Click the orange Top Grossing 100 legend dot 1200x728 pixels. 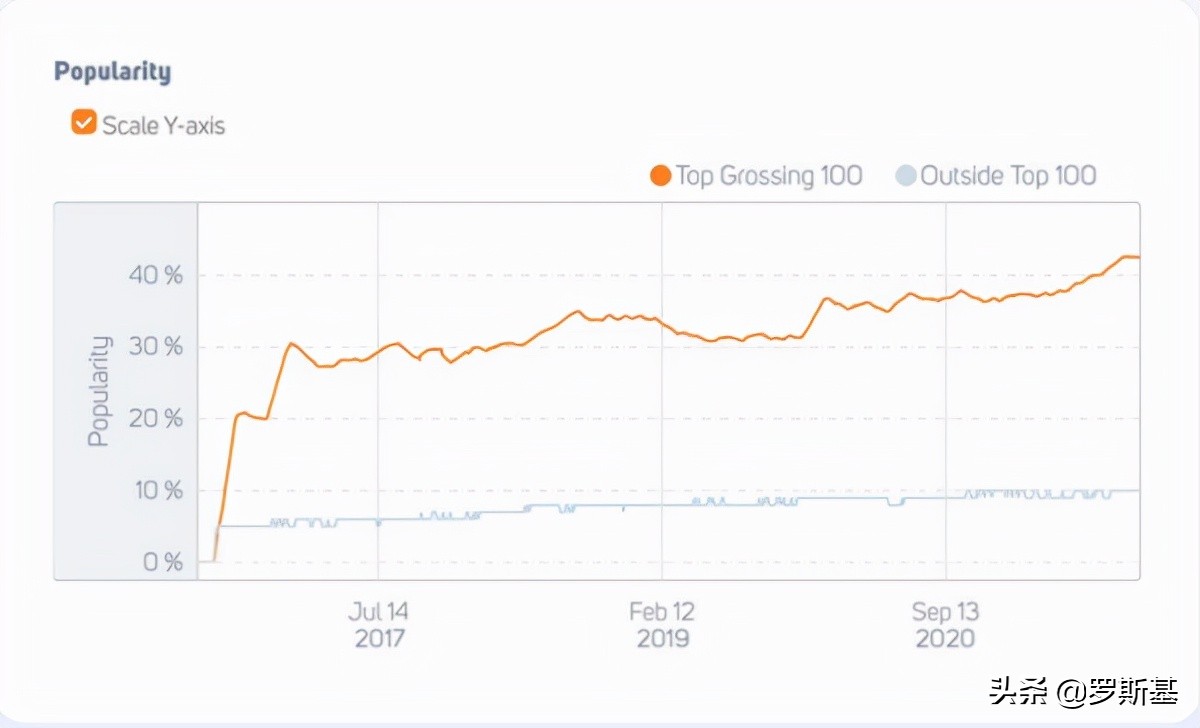660,176
